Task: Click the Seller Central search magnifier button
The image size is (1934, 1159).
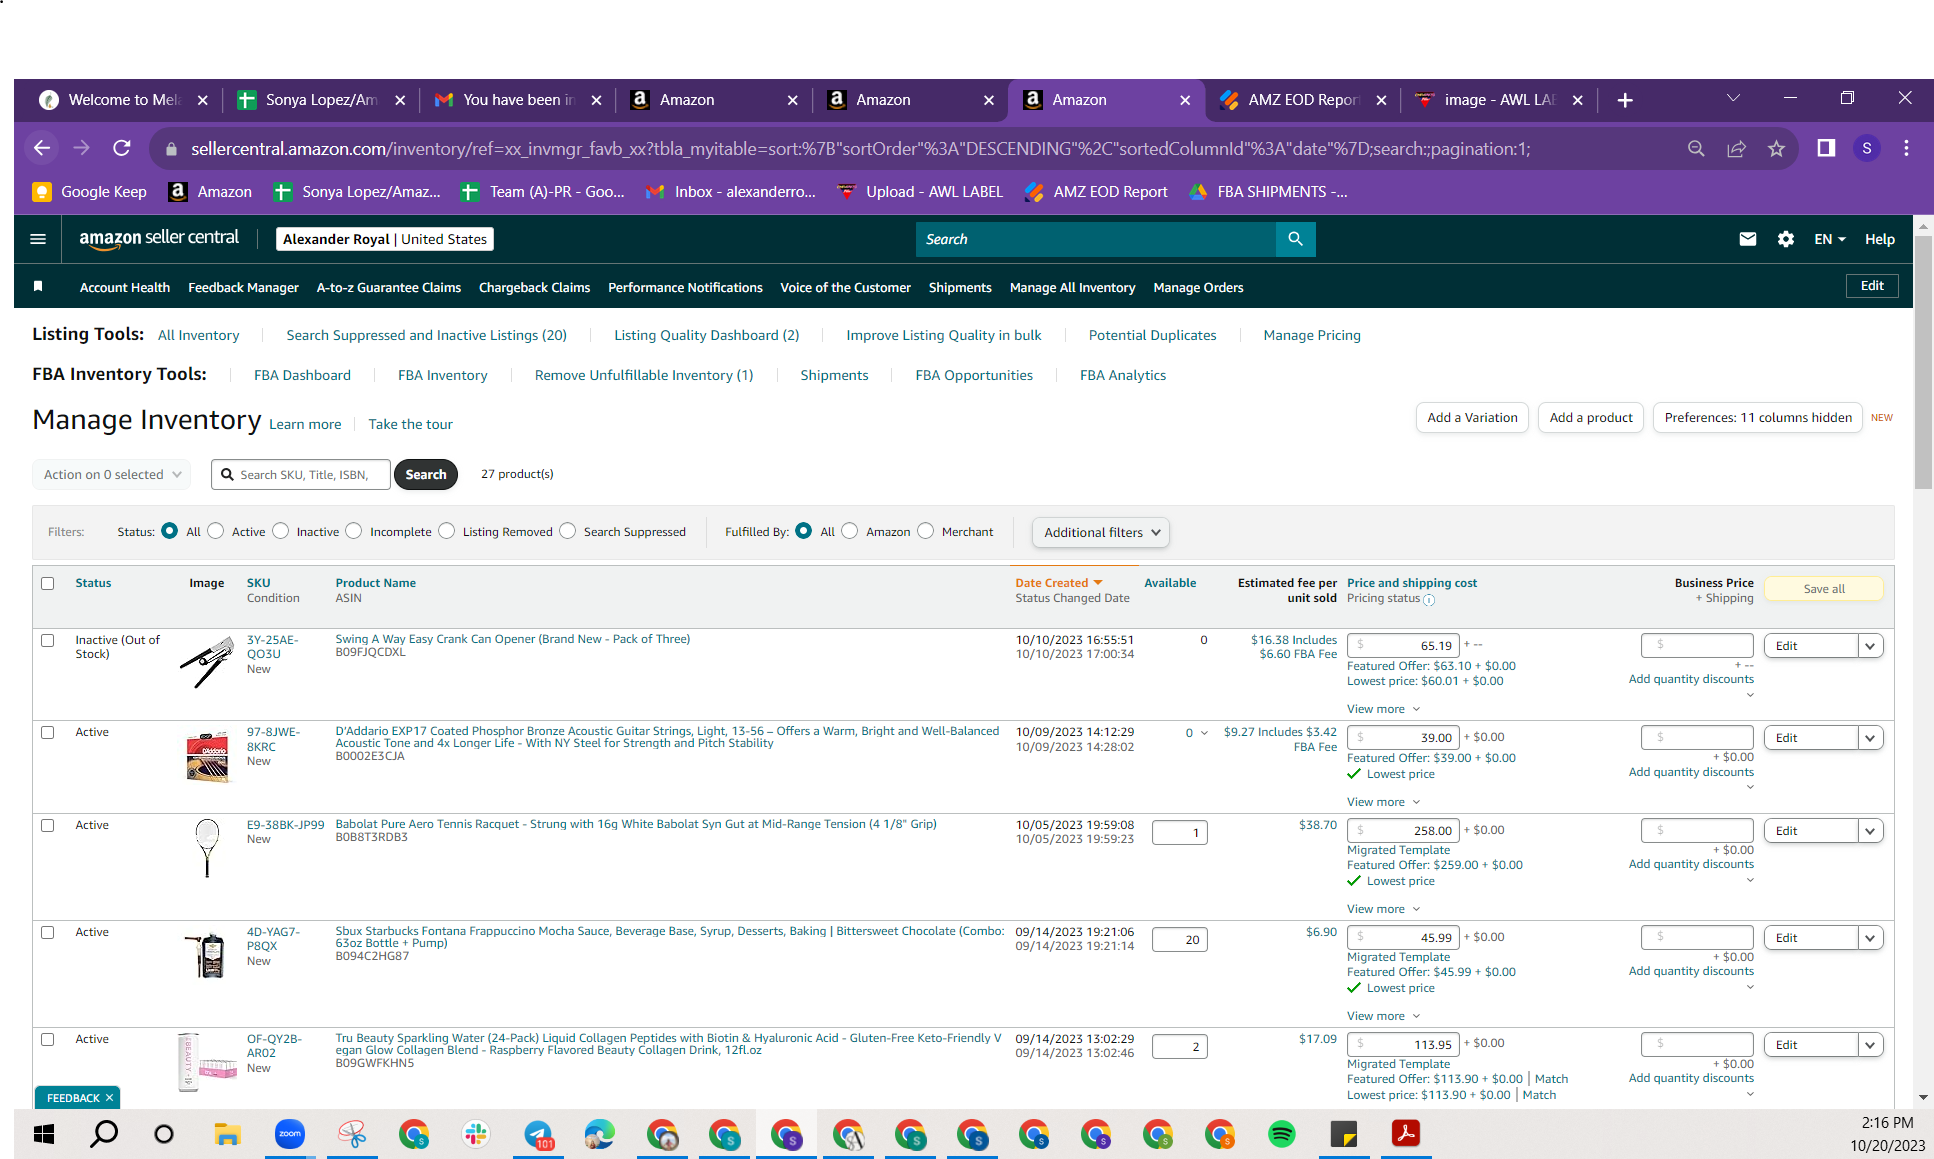Action: [1295, 239]
